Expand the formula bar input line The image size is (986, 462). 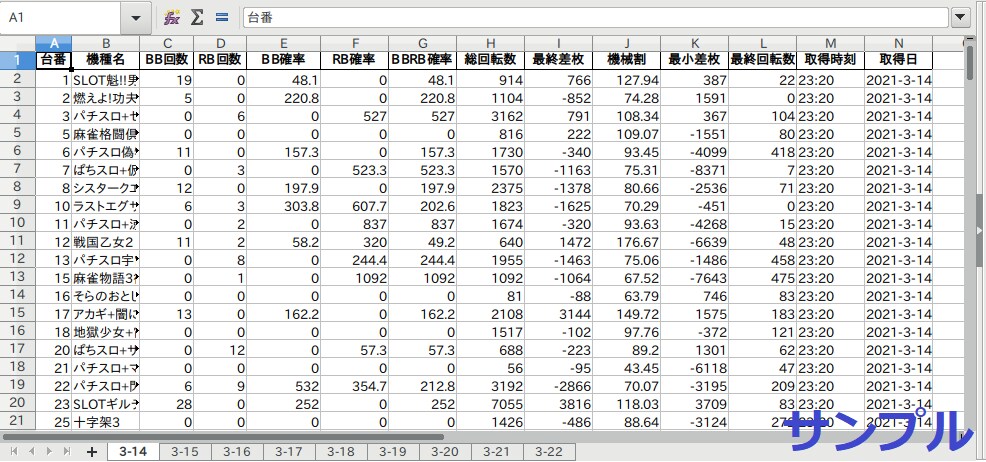960,18
